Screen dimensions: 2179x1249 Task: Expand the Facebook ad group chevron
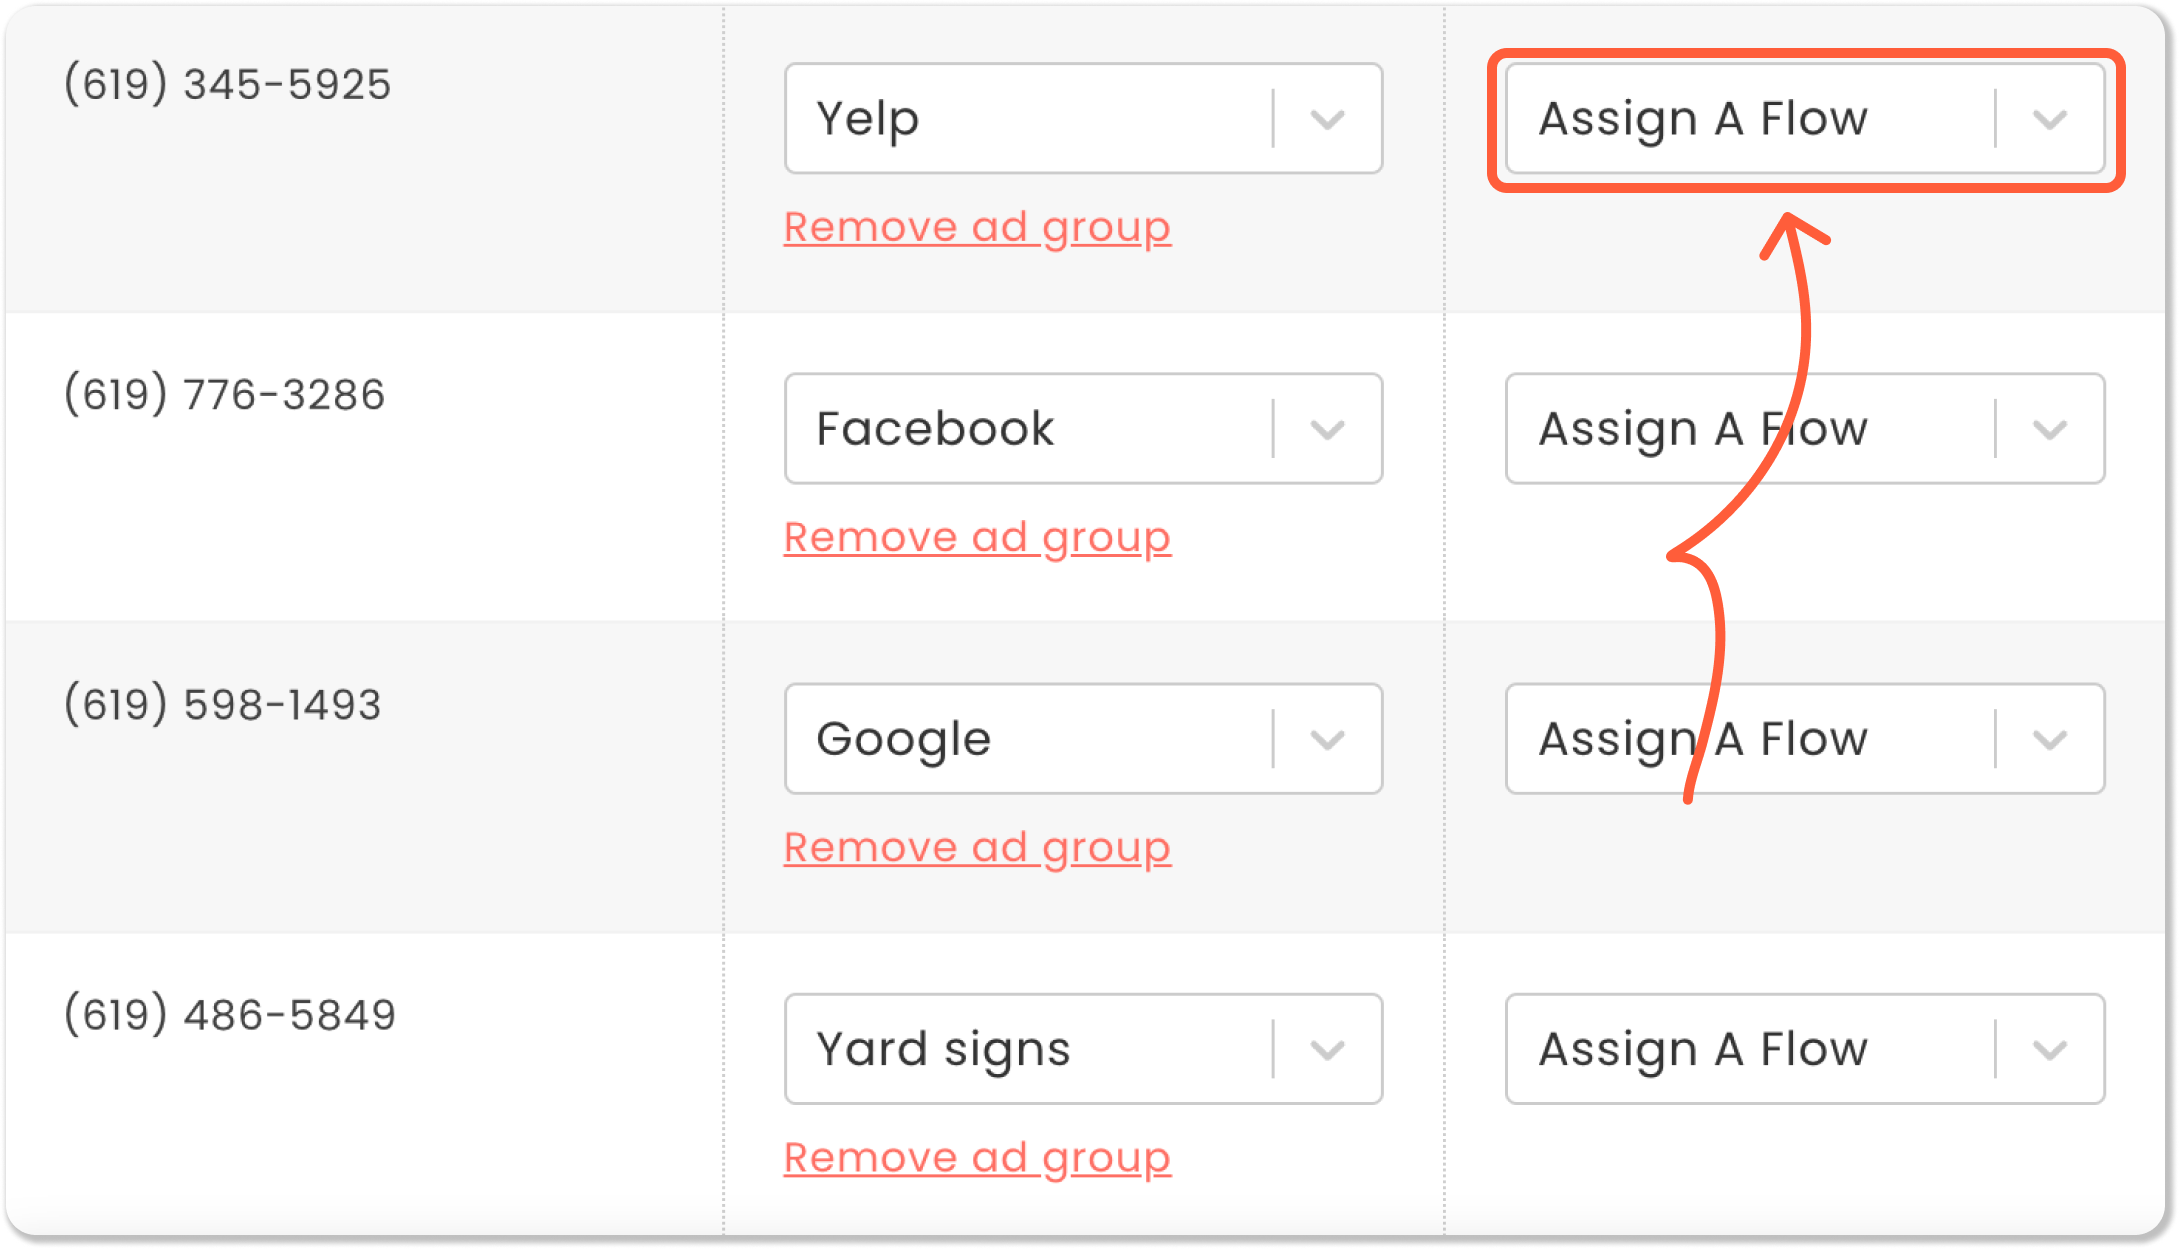tap(1327, 430)
